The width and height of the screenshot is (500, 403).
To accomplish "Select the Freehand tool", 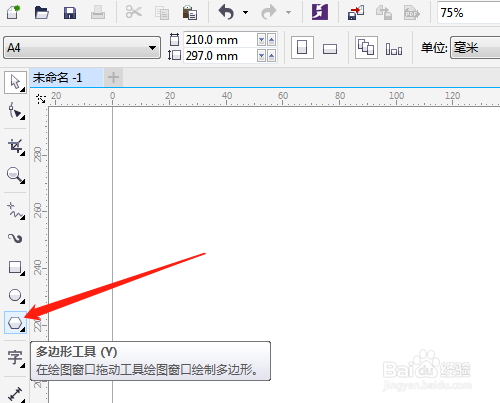I will pyautogui.click(x=15, y=211).
